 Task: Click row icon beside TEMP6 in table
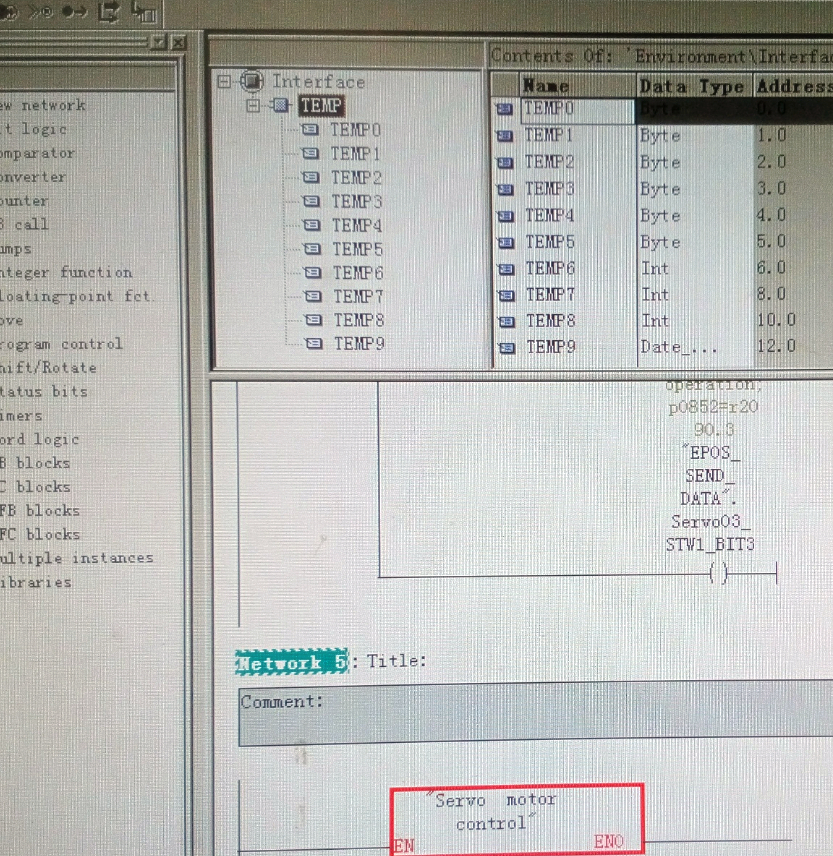(x=507, y=269)
